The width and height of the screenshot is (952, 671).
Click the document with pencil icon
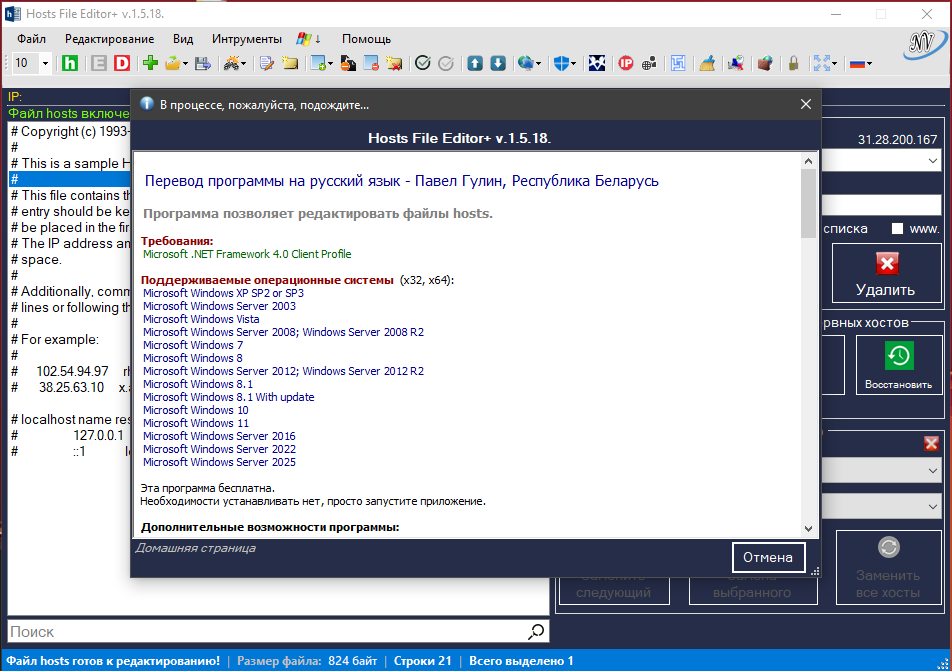pos(267,63)
